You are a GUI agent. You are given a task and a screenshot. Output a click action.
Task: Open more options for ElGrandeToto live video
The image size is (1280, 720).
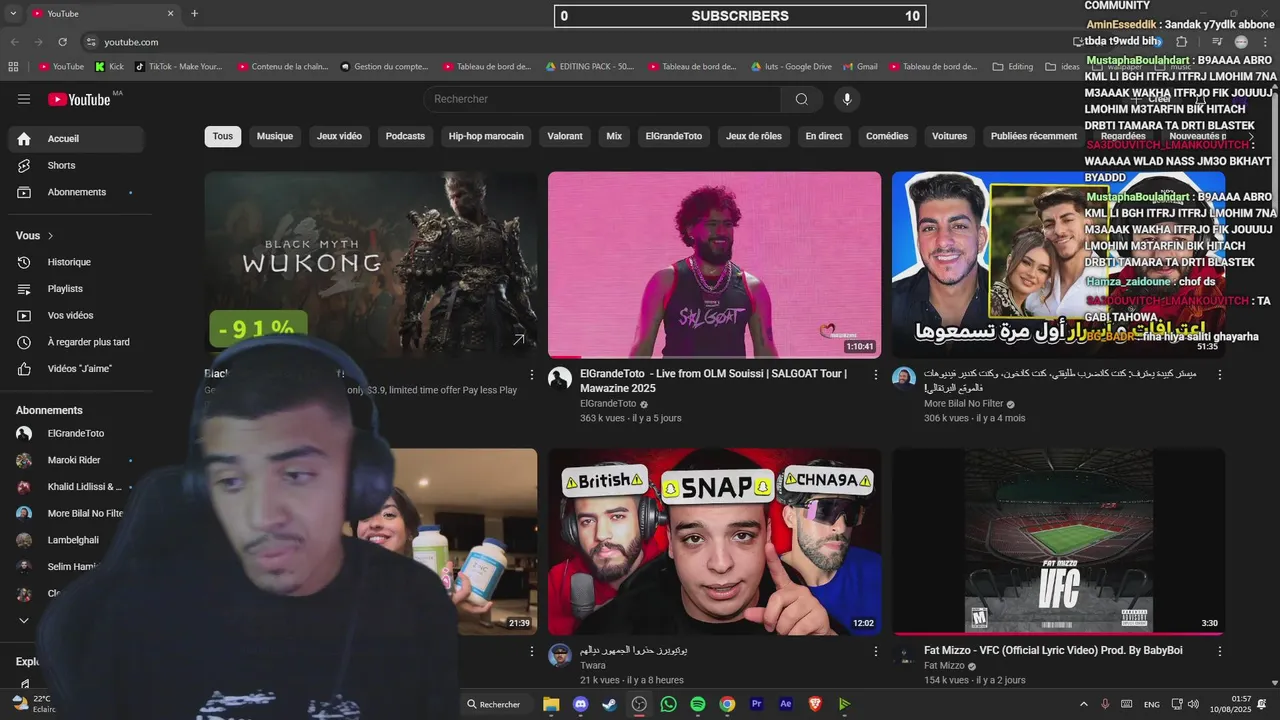[876, 375]
